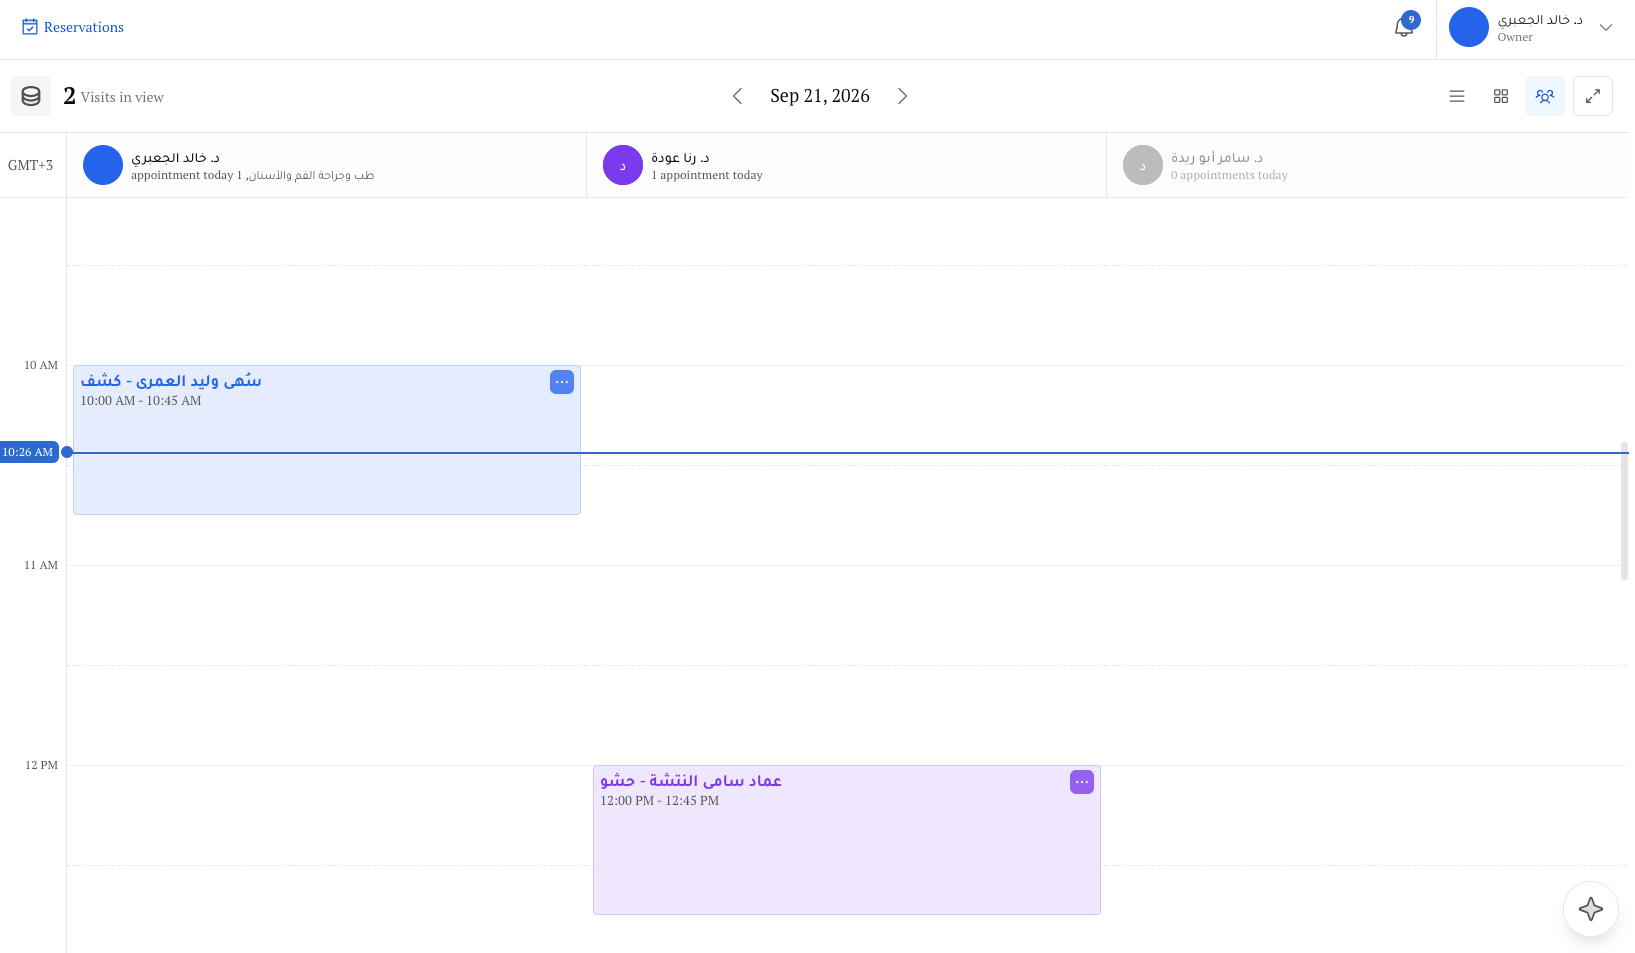Click the blue profile avatar in header

(x=1469, y=27)
